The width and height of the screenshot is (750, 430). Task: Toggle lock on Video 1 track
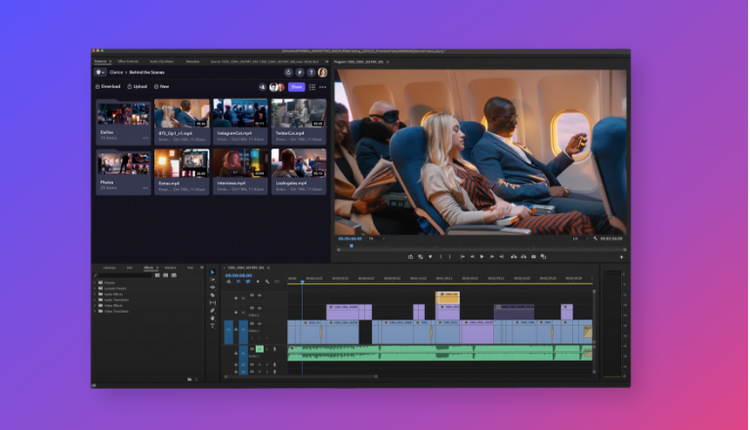[x=236, y=330]
